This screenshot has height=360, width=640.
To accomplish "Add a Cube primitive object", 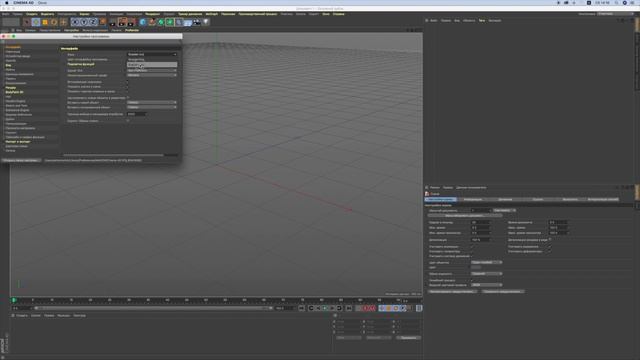I will 142,22.
